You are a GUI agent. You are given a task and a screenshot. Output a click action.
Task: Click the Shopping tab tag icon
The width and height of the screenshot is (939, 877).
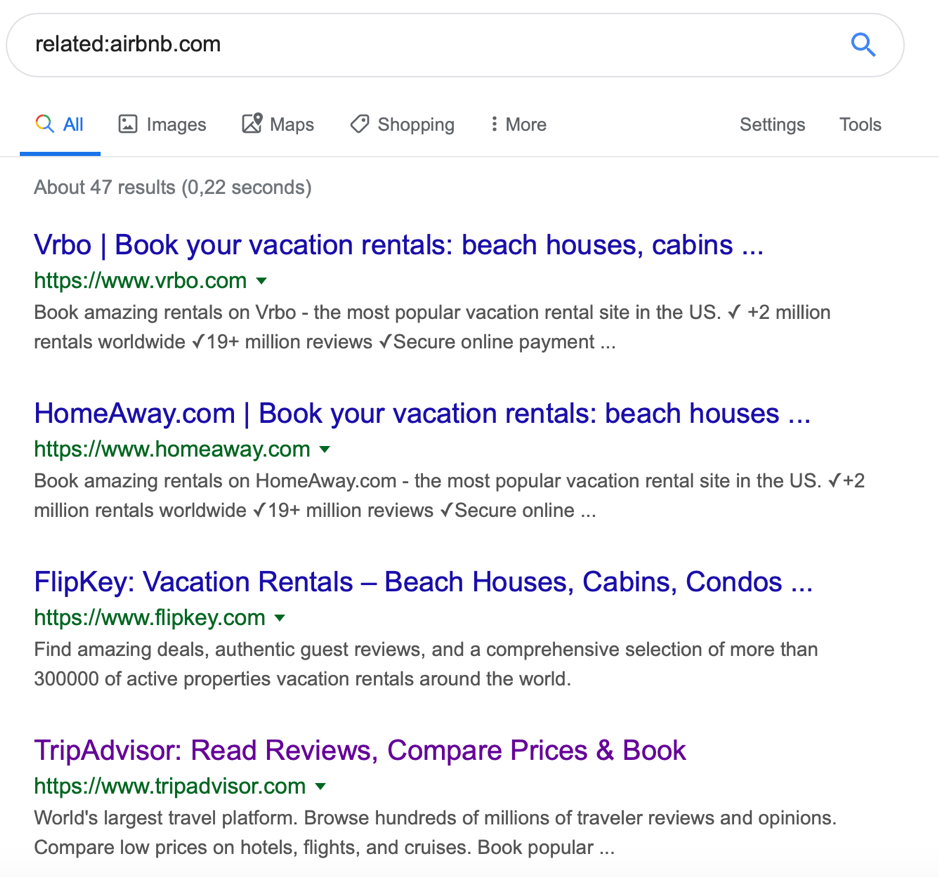click(x=360, y=124)
